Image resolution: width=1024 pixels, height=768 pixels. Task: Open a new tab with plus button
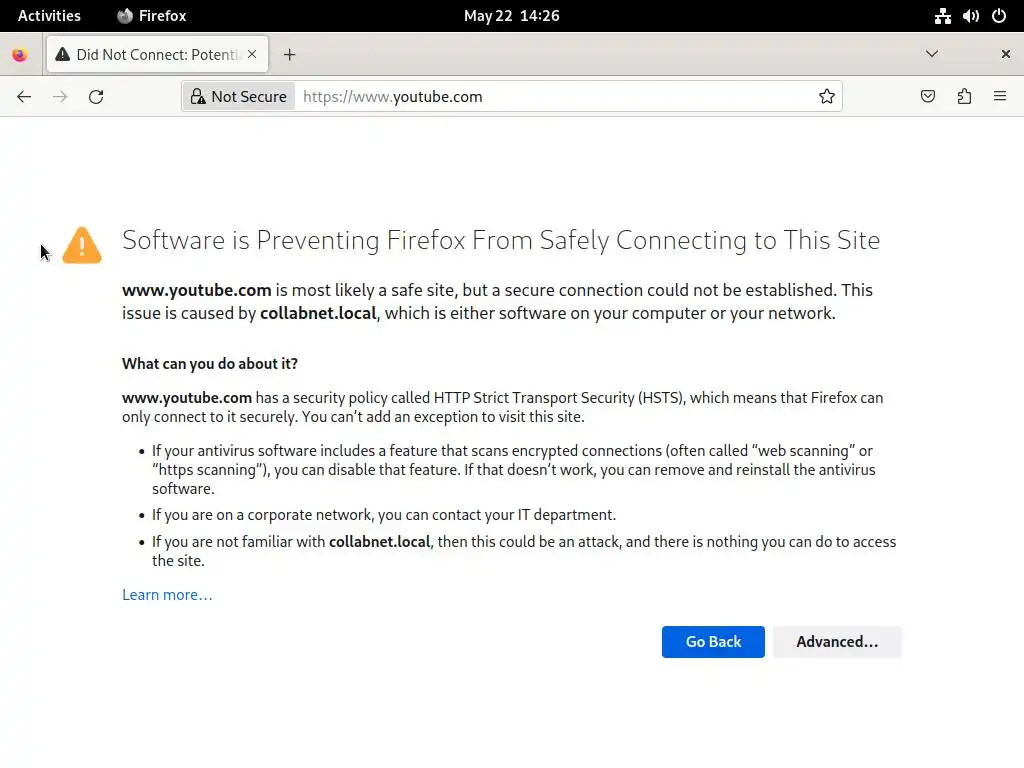tap(289, 55)
